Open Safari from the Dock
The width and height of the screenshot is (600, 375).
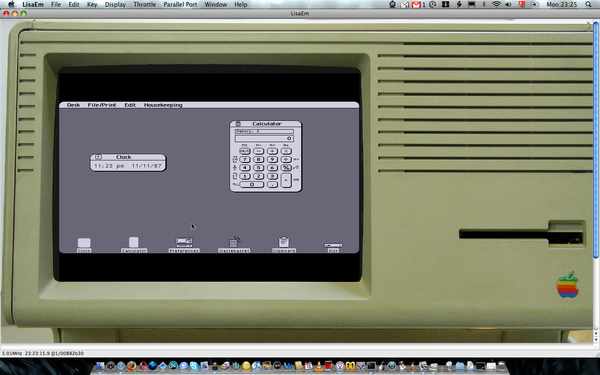(x=121, y=365)
